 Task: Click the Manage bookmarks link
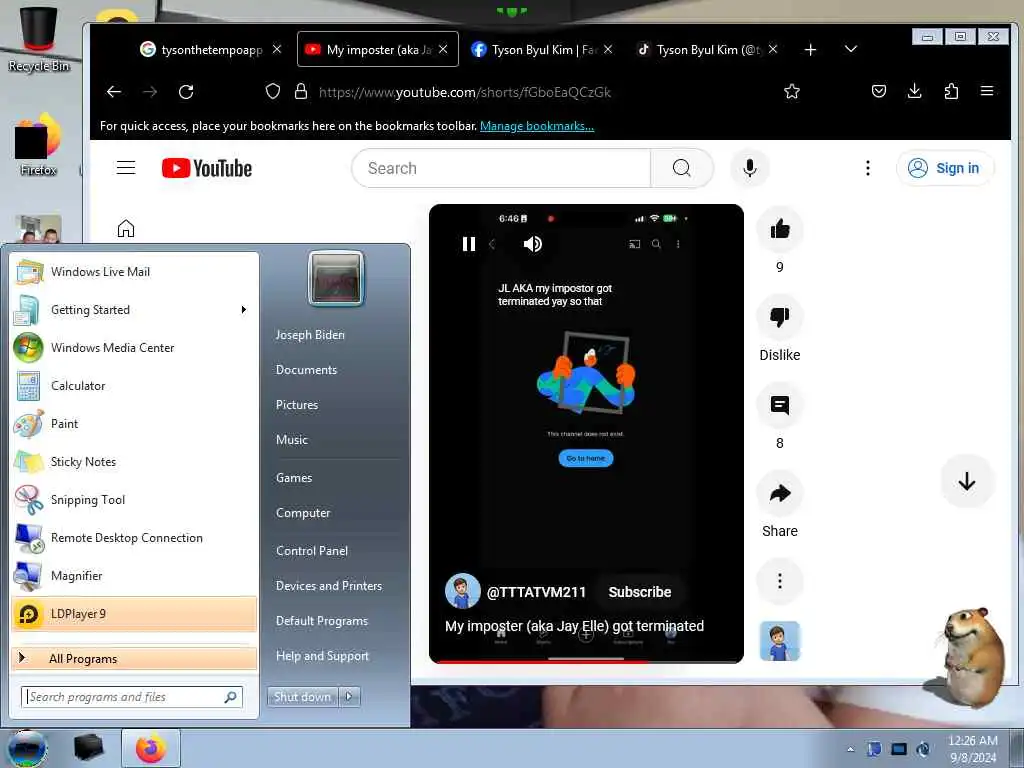point(537,126)
